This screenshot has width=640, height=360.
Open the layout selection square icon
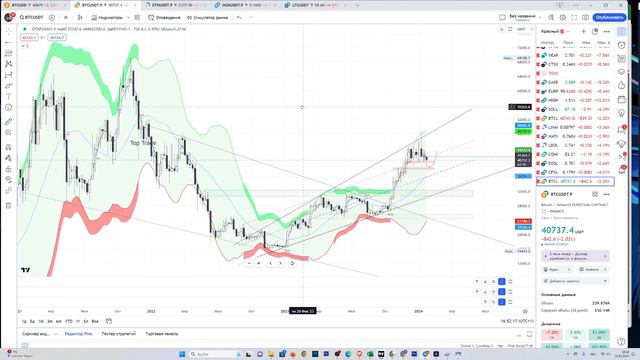[x=502, y=17]
